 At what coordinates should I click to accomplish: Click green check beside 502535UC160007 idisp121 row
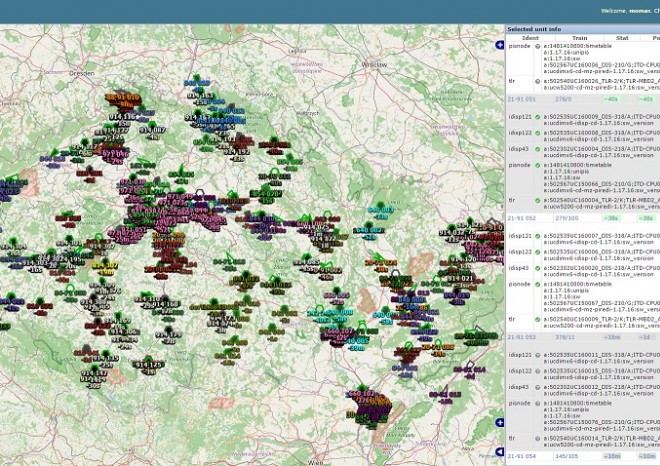(538, 236)
